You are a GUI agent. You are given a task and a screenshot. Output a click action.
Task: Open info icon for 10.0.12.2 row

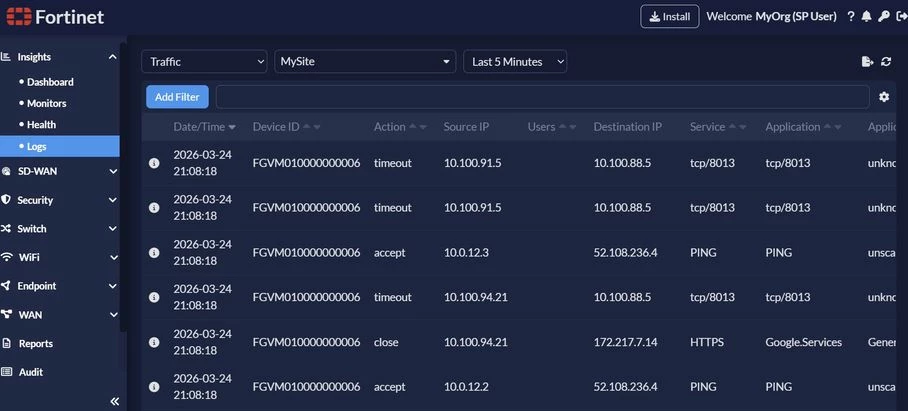[154, 386]
